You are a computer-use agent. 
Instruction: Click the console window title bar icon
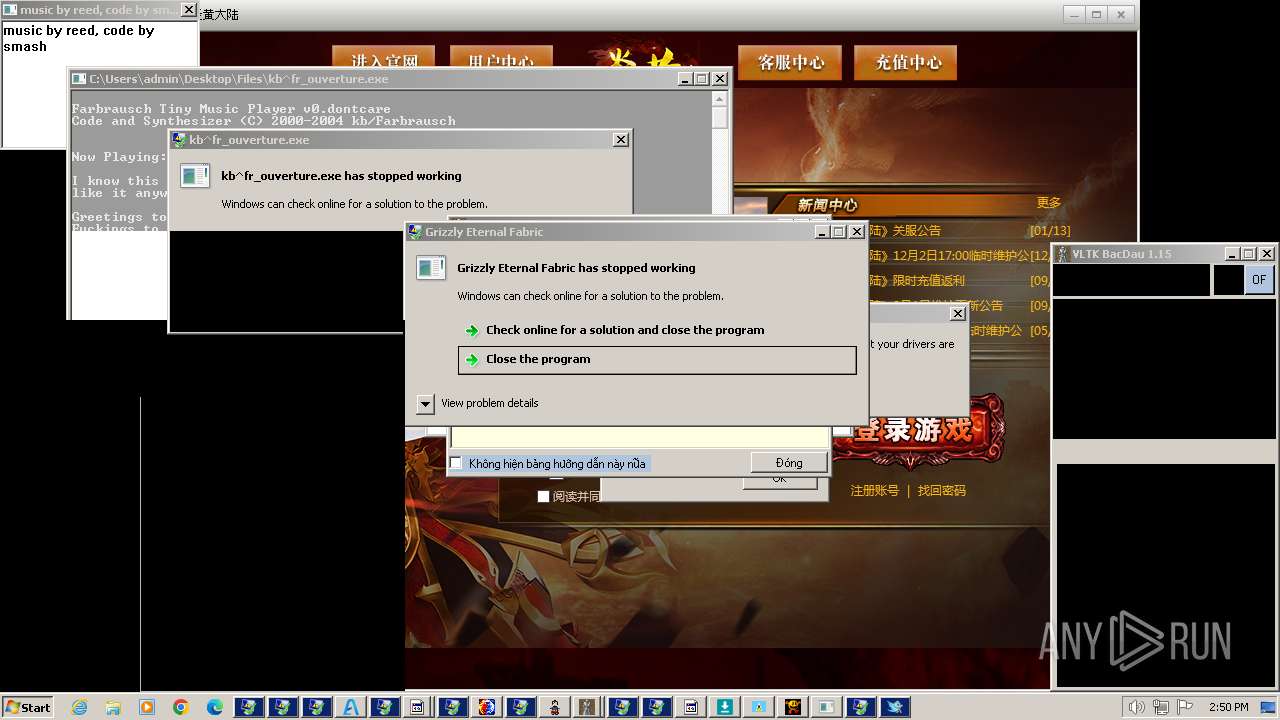79,79
